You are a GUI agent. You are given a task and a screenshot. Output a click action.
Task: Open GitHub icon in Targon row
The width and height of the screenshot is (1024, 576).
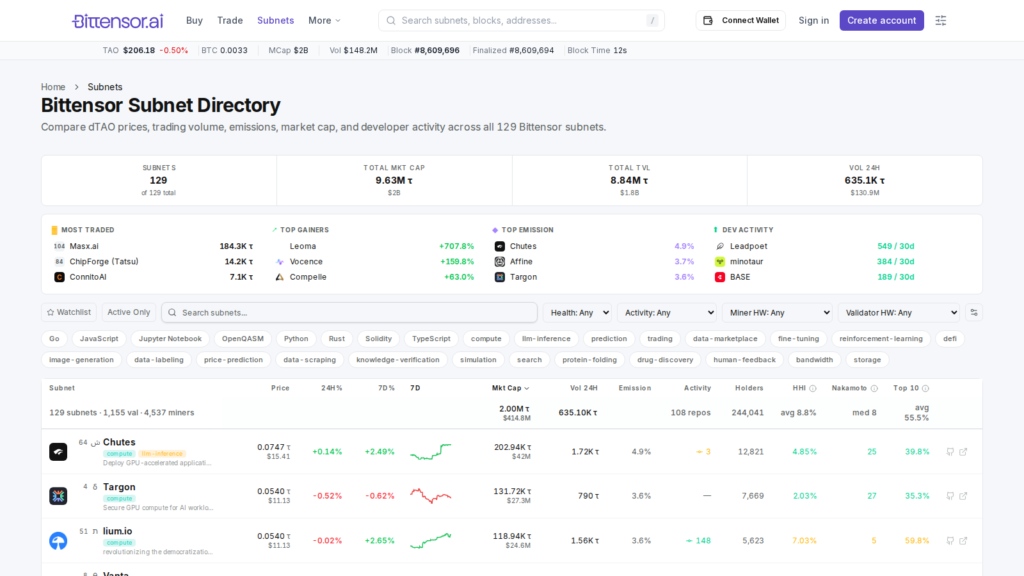tap(950, 496)
